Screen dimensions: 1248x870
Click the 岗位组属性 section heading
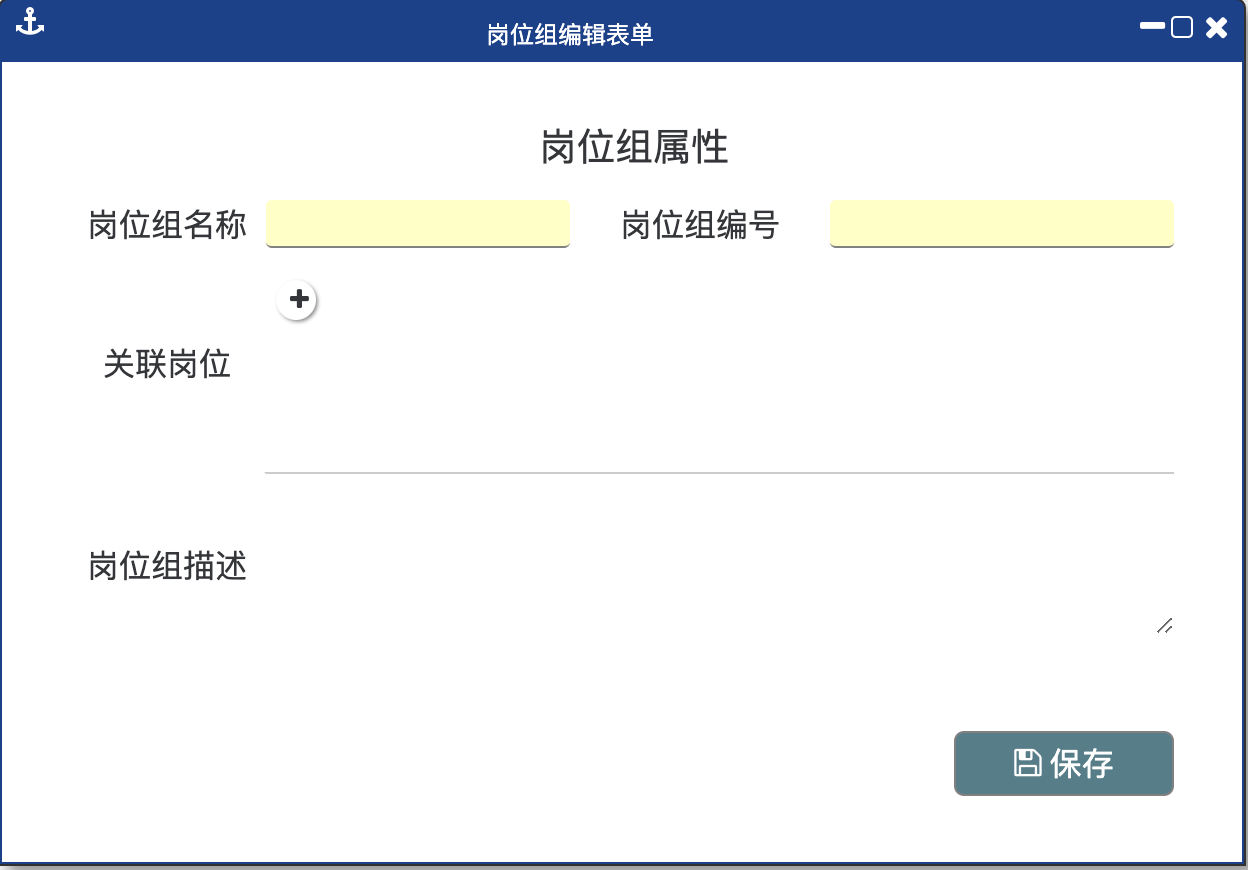click(x=634, y=147)
